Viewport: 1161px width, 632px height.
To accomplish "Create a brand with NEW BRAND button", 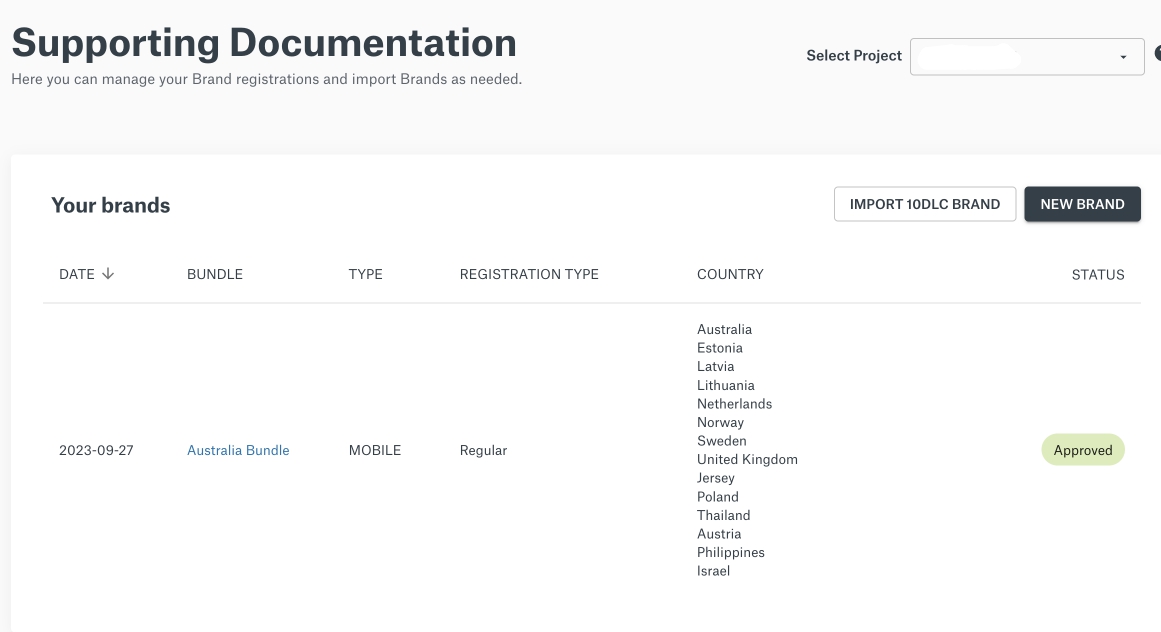I will pyautogui.click(x=1082, y=204).
